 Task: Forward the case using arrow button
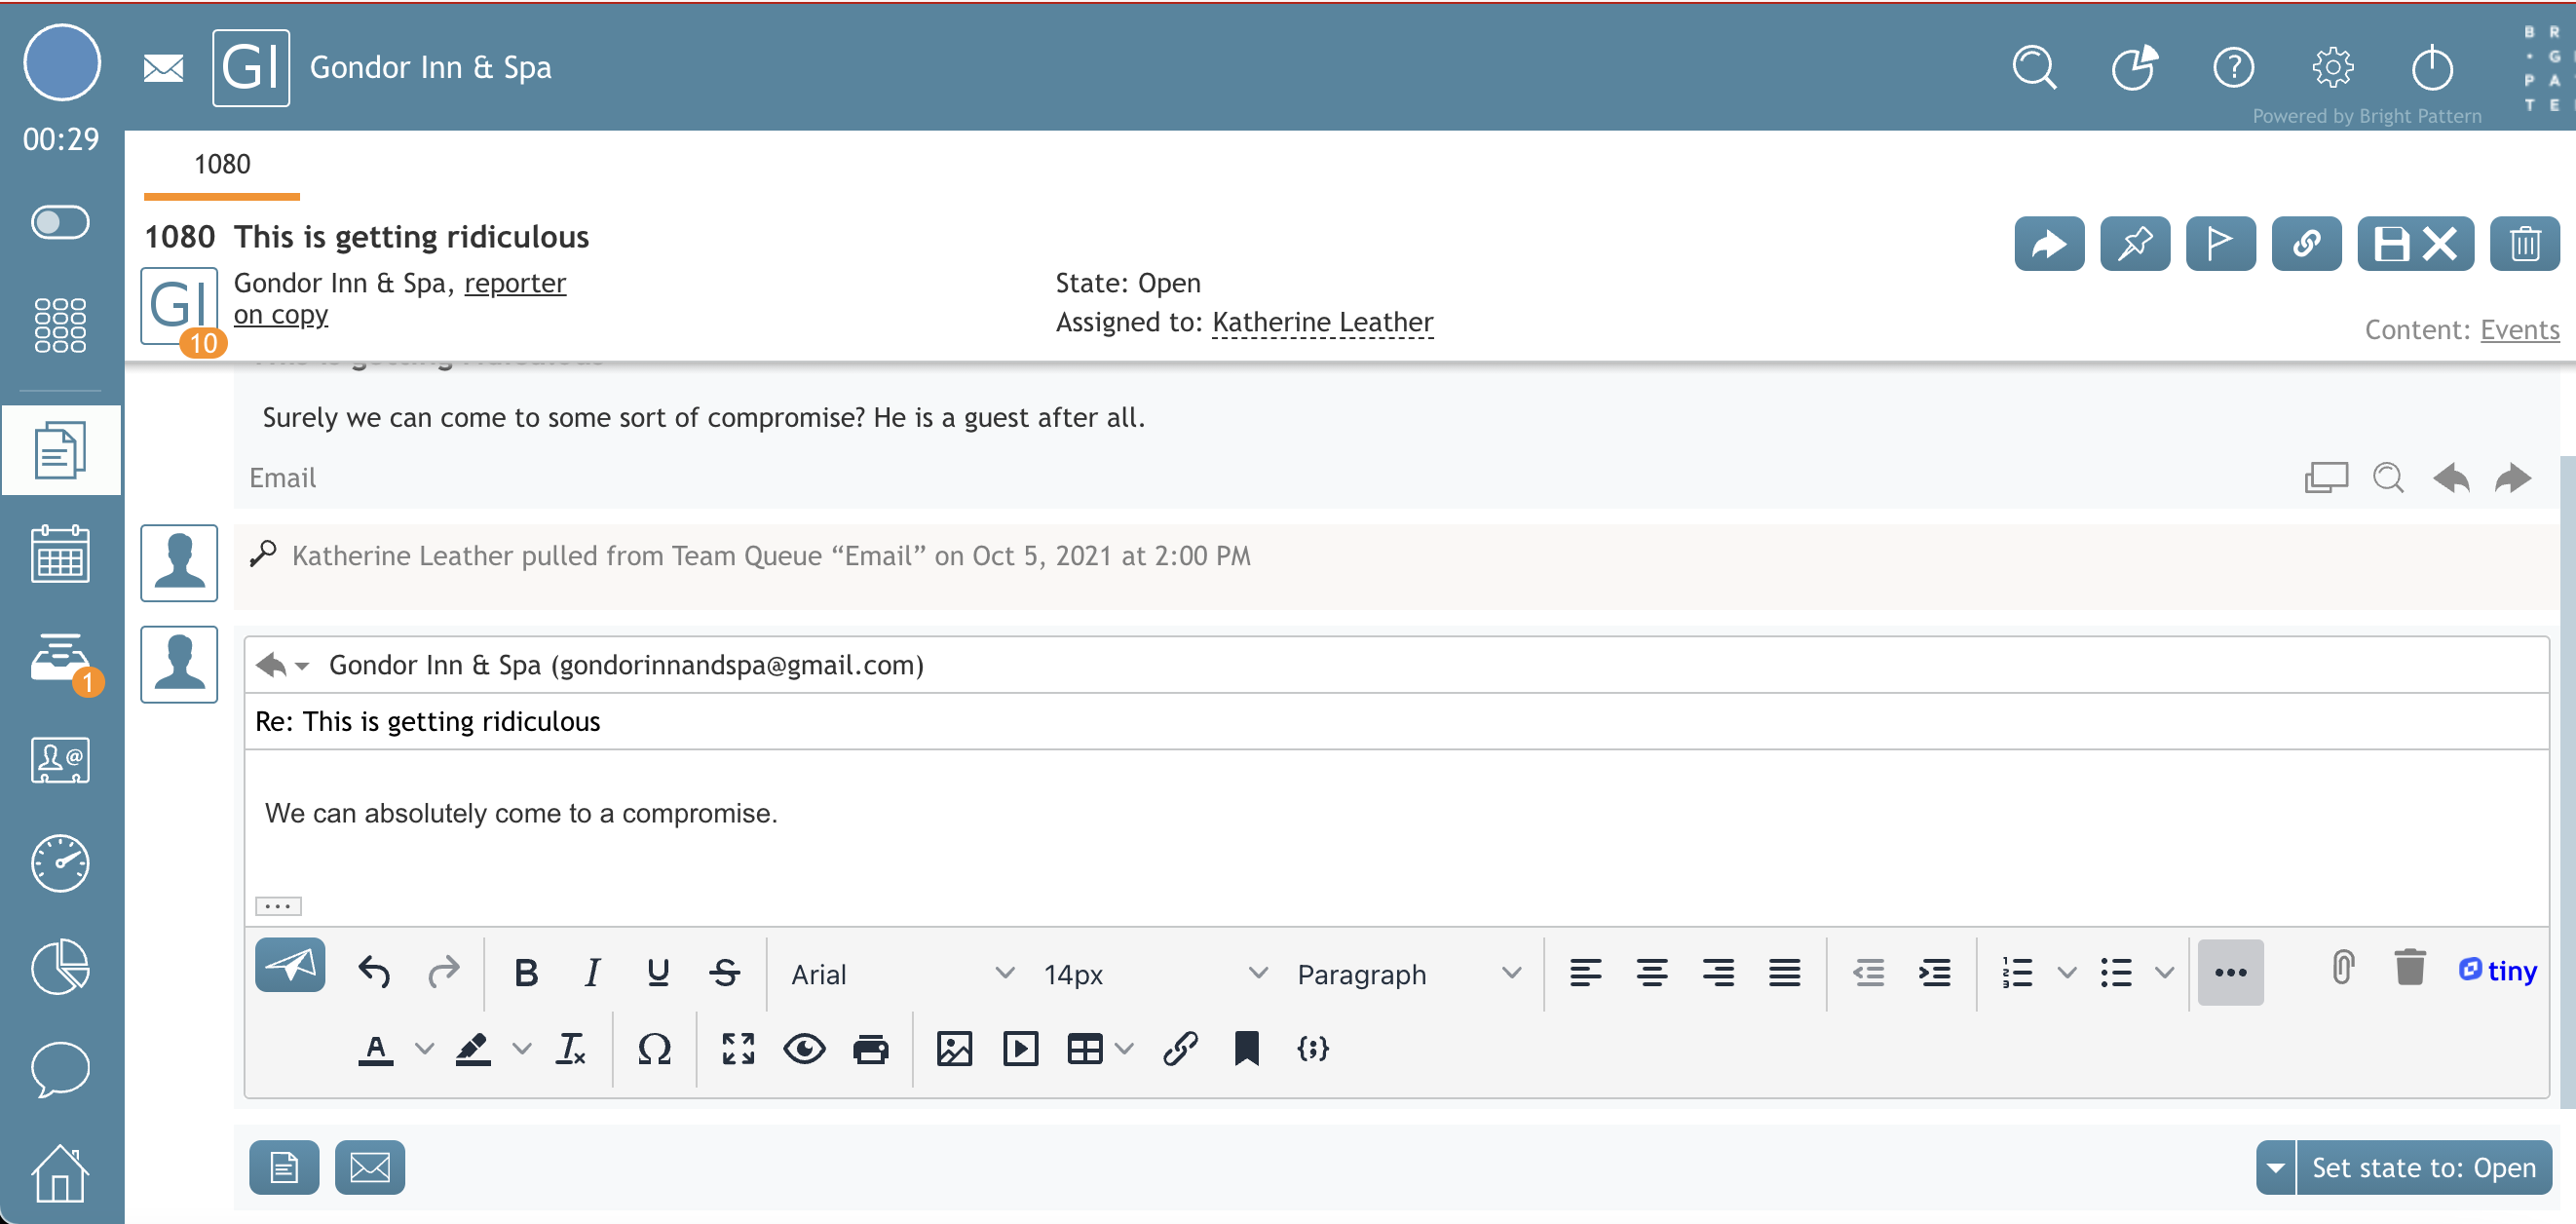[x=2049, y=244]
